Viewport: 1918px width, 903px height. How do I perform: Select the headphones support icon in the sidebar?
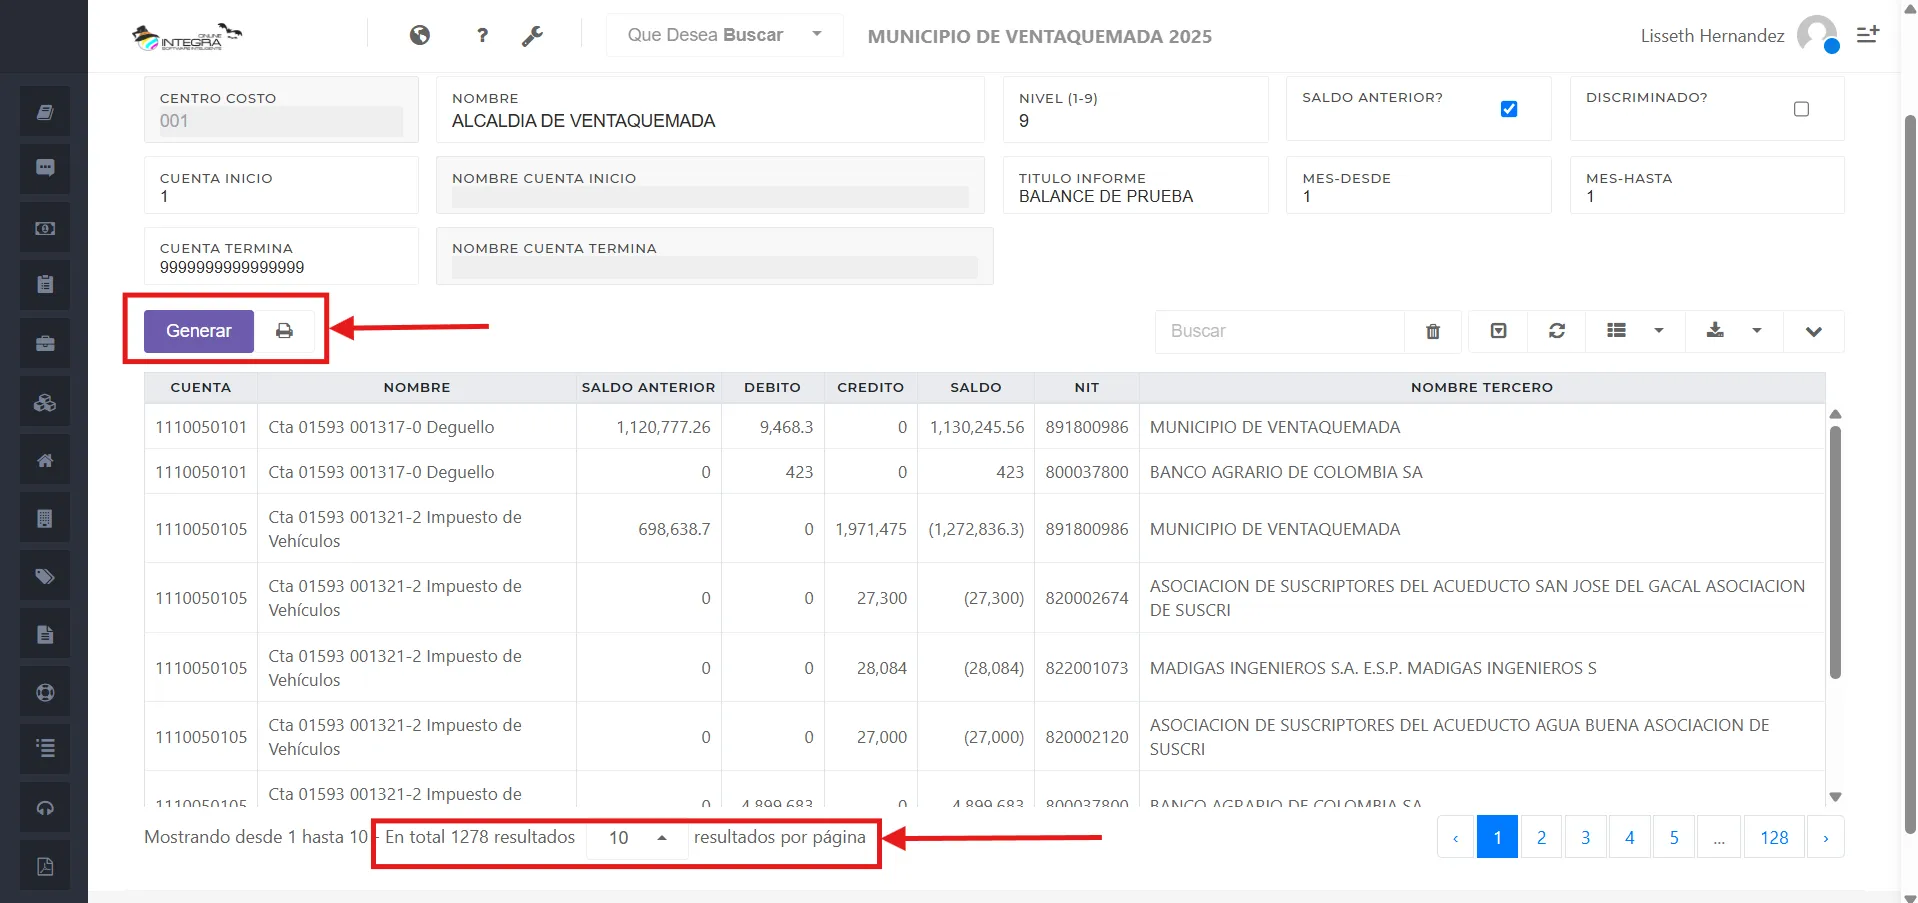[44, 807]
